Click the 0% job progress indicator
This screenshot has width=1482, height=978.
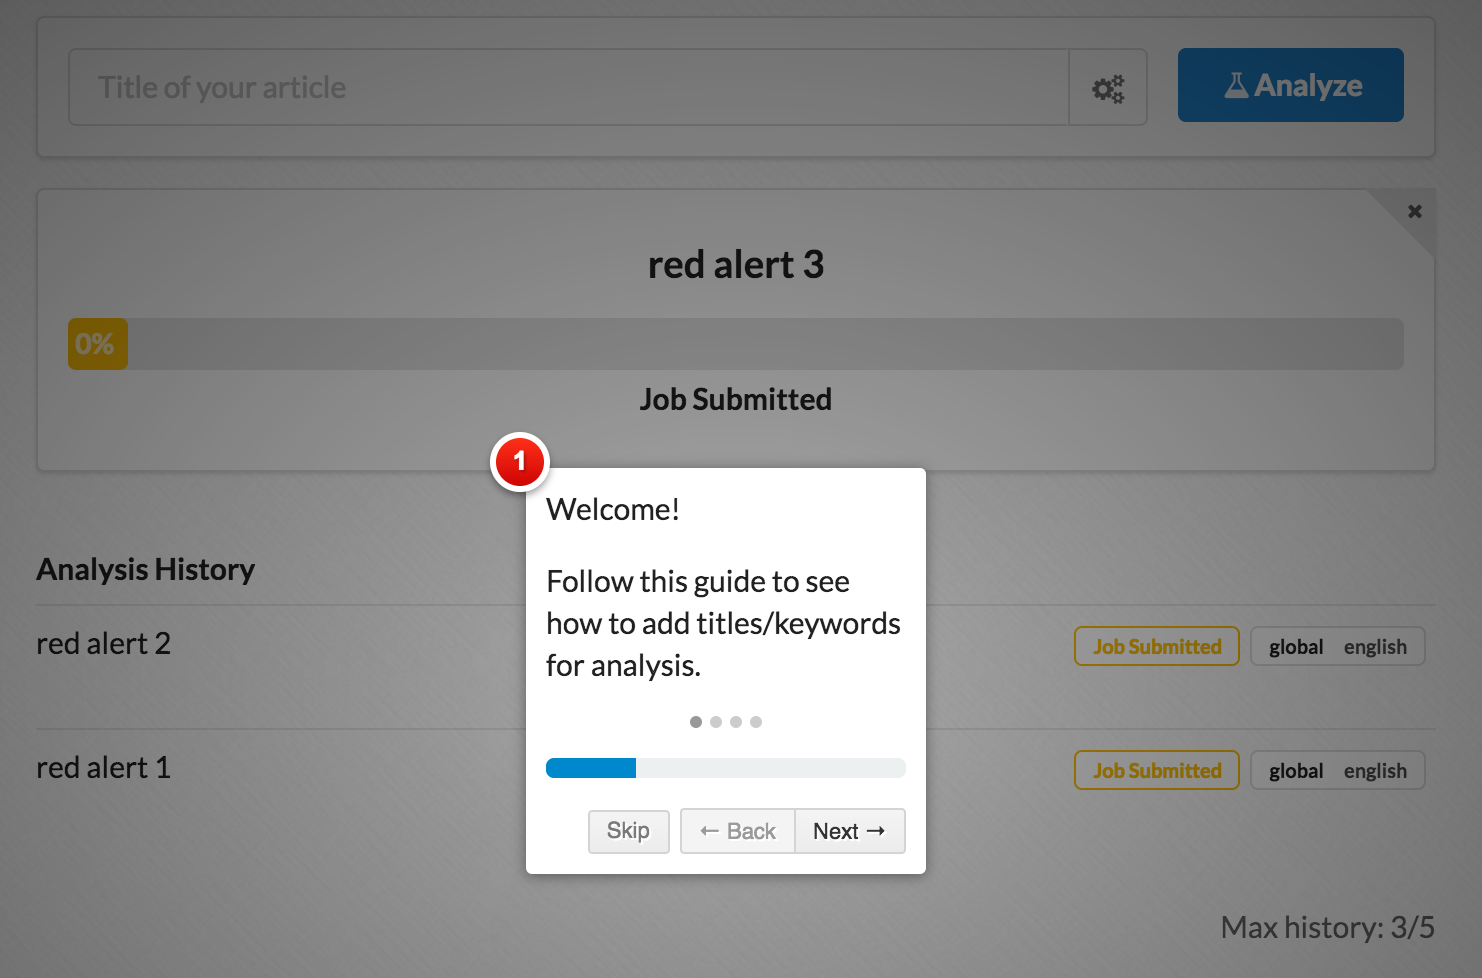pyautogui.click(x=97, y=344)
